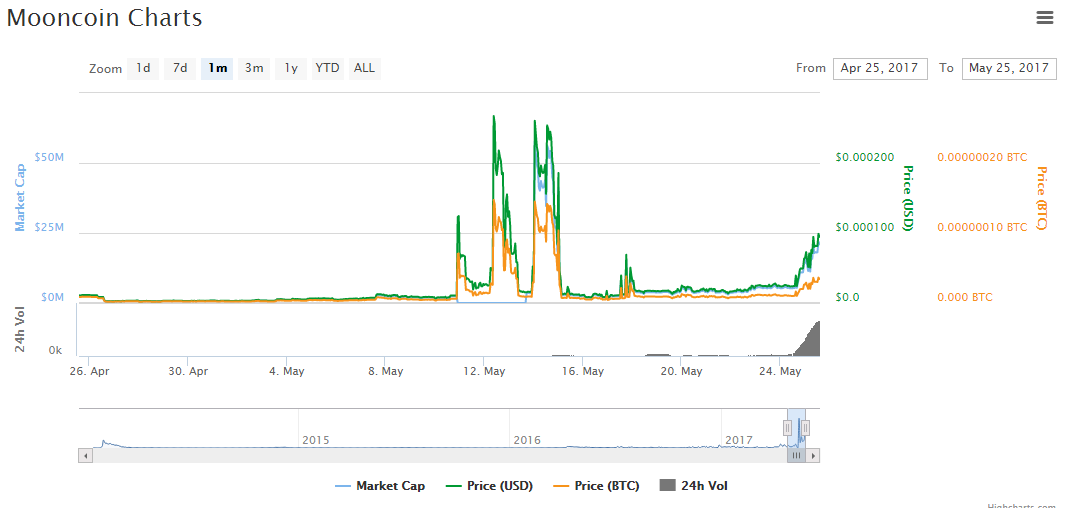Select the 1y zoom range
1066x508 pixels.
[291, 69]
